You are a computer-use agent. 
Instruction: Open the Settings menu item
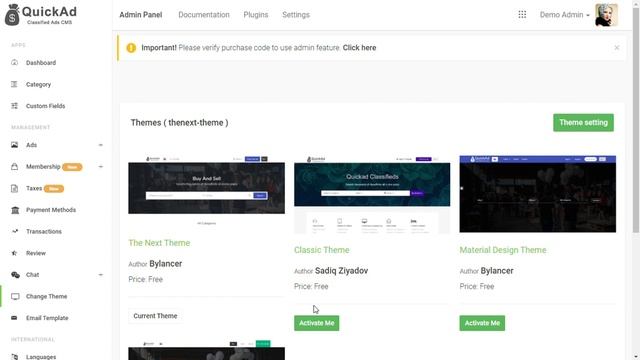[x=296, y=15]
